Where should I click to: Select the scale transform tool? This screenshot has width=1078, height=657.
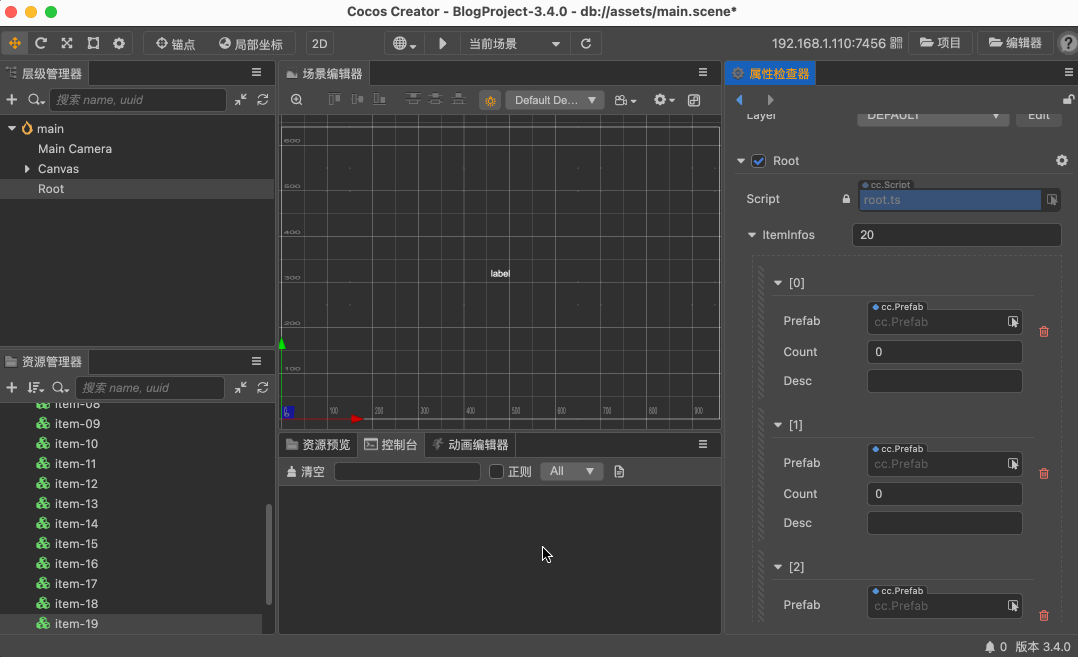tap(67, 43)
